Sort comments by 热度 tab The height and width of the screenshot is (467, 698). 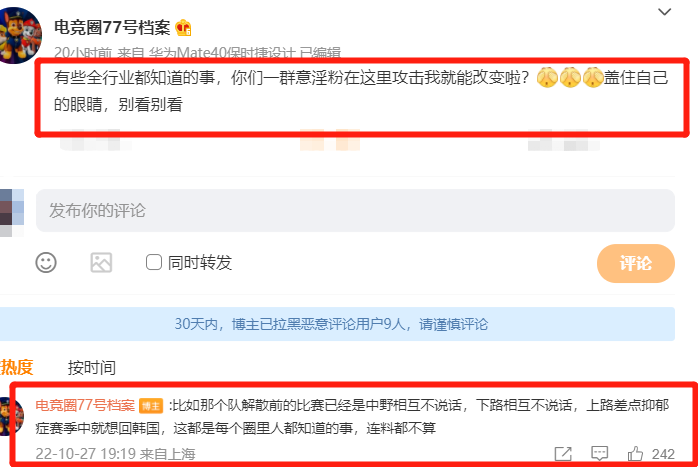click(16, 367)
